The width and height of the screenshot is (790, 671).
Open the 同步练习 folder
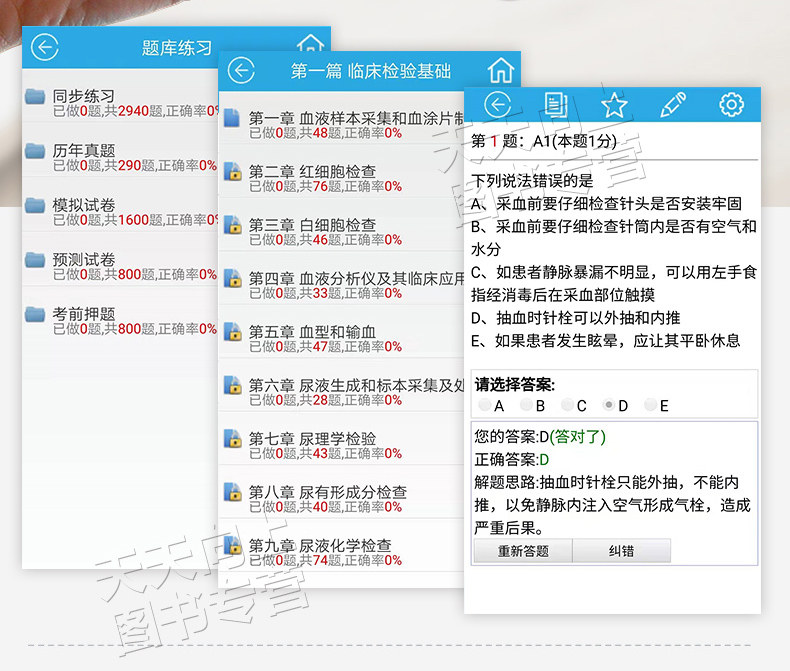click(x=121, y=103)
